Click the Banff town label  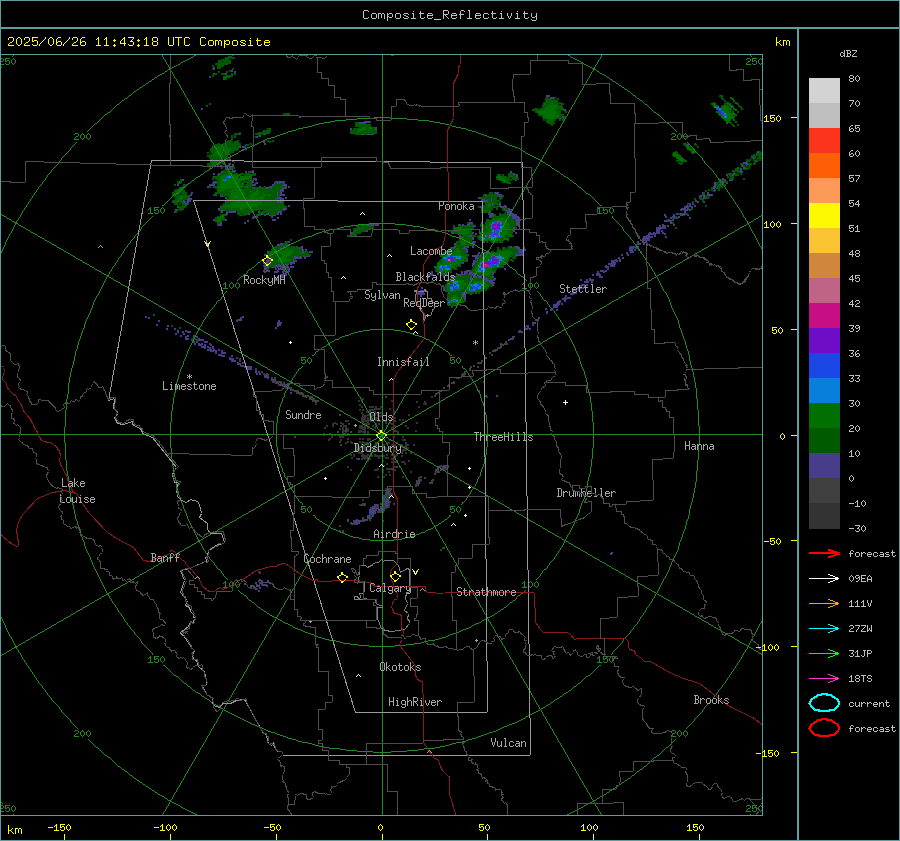coord(165,557)
